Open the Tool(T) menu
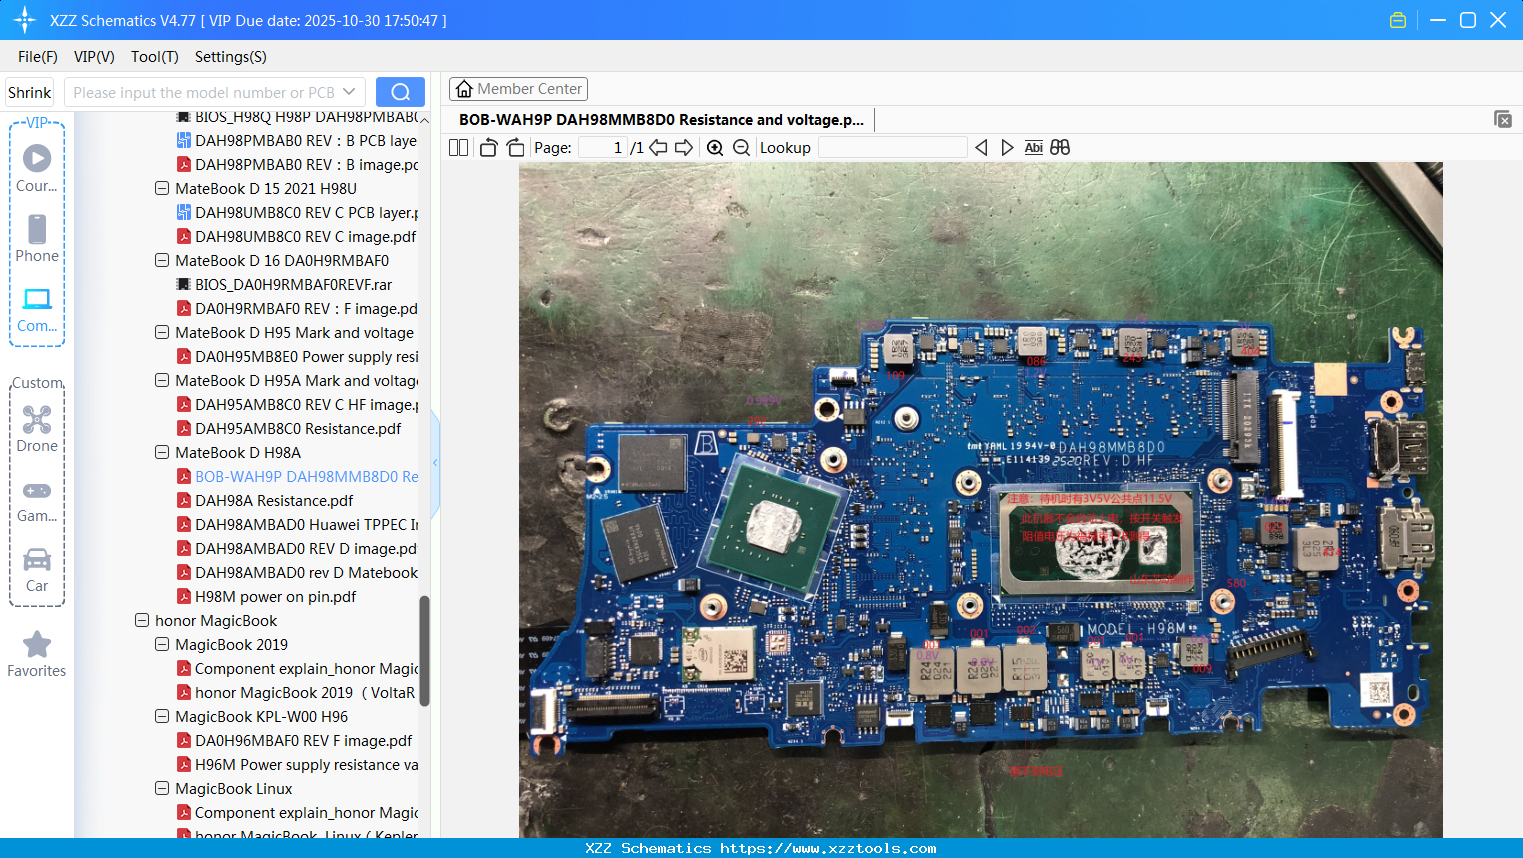 point(155,57)
